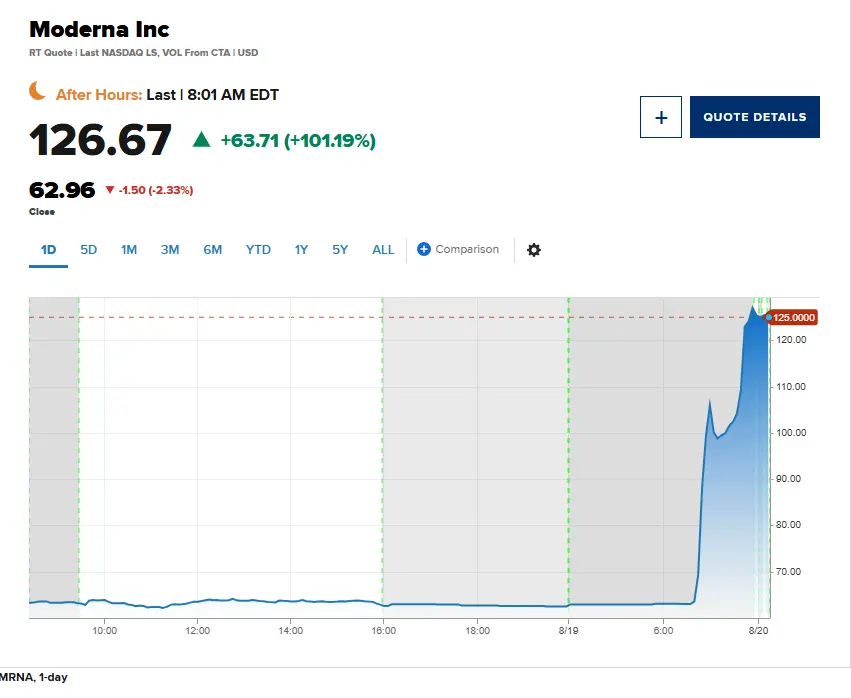
Task: Click the 120.00 y-axis label
Action: [791, 340]
